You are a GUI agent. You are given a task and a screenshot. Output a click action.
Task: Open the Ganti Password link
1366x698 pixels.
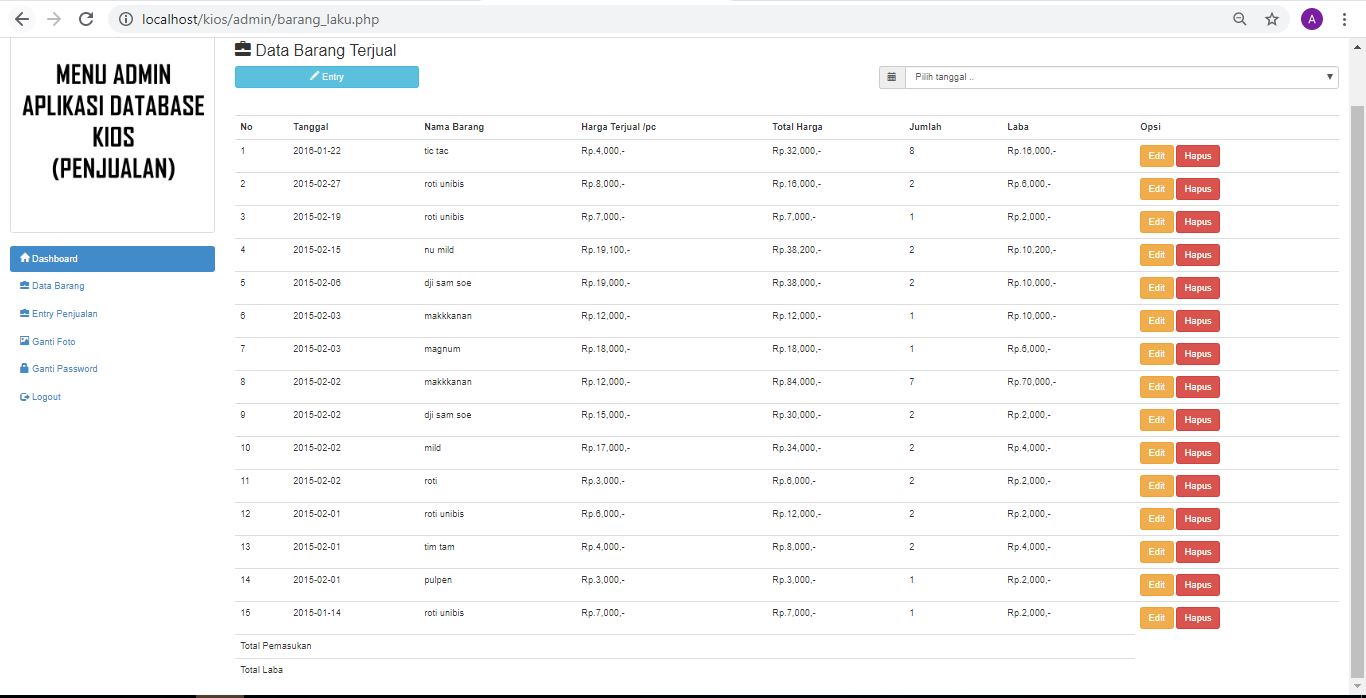pyautogui.click(x=64, y=369)
